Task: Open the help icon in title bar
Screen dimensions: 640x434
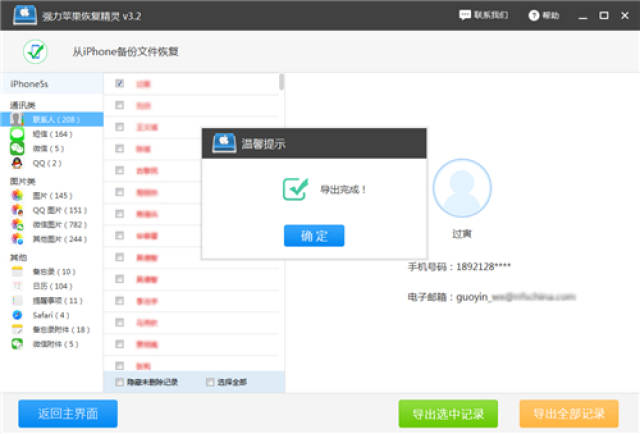Action: [533, 16]
